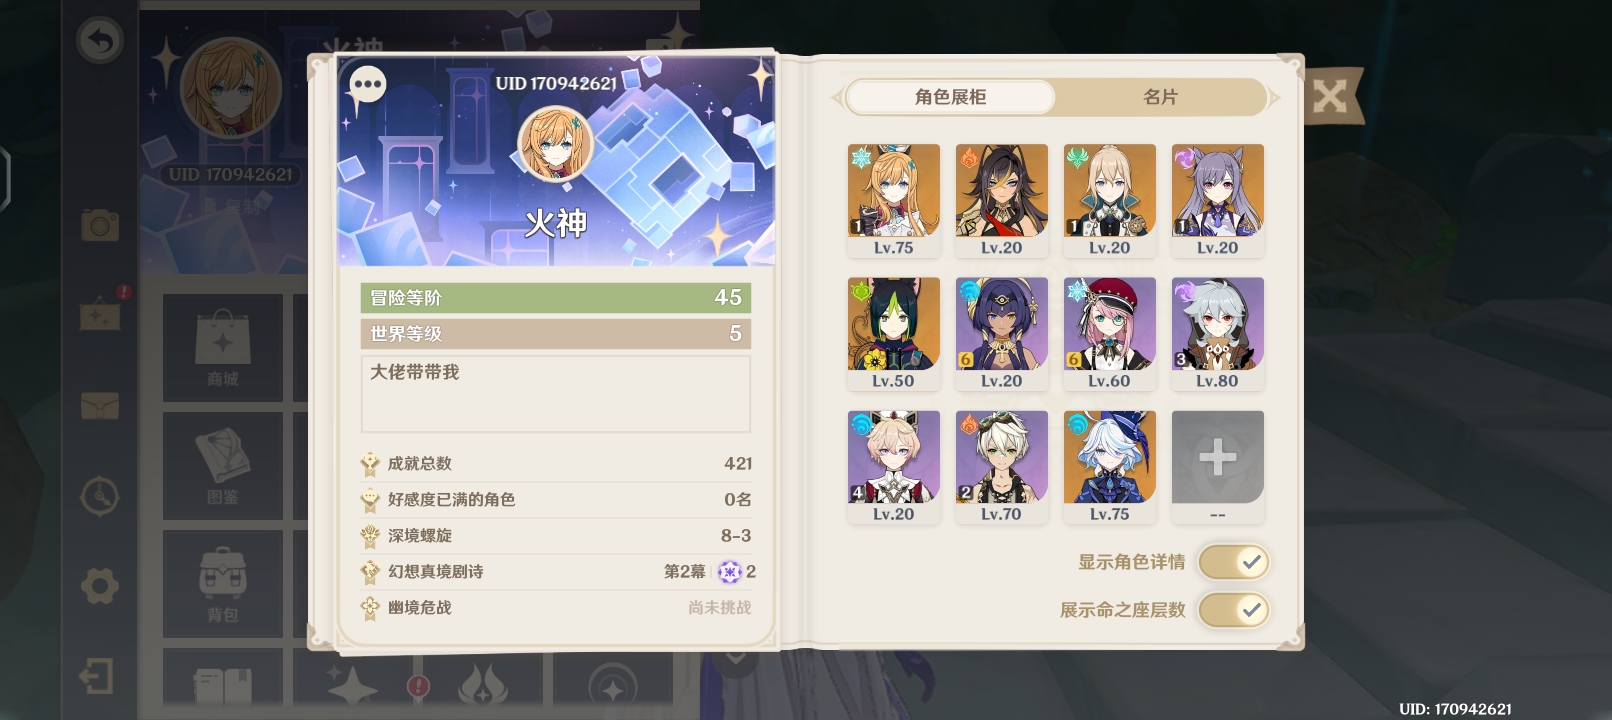The width and height of the screenshot is (1612, 720).
Task: Switch to the 名片 tab
Action: (1160, 97)
